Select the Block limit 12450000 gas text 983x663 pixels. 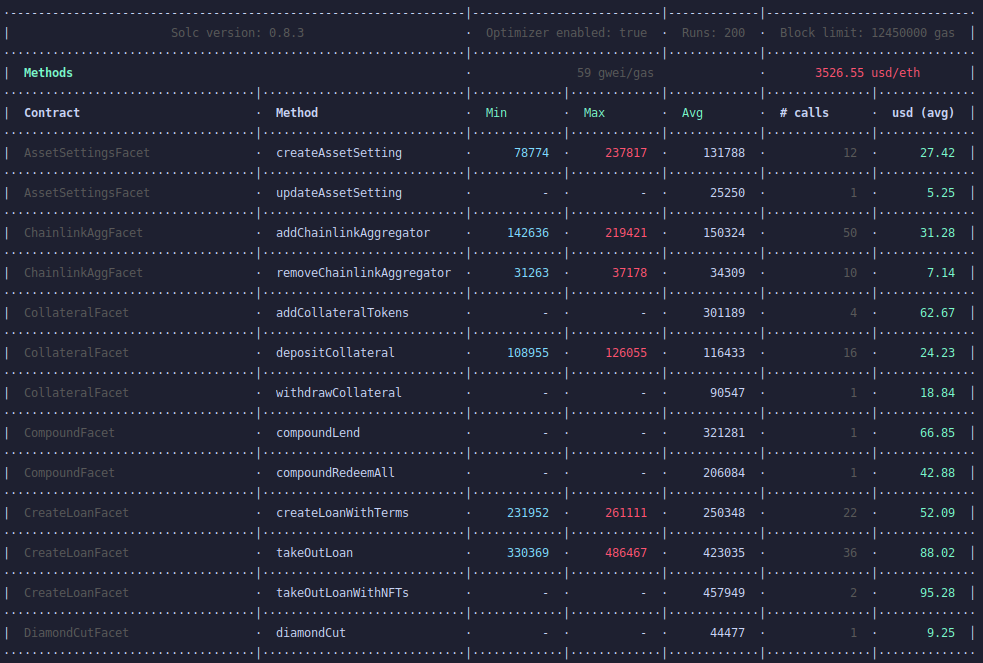click(x=867, y=33)
